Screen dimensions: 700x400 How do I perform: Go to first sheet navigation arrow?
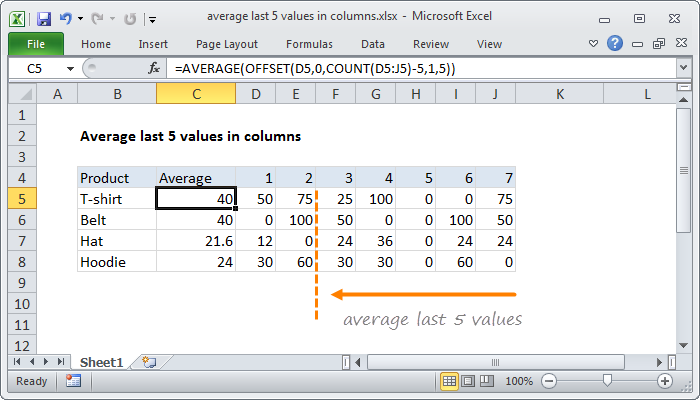(17, 362)
